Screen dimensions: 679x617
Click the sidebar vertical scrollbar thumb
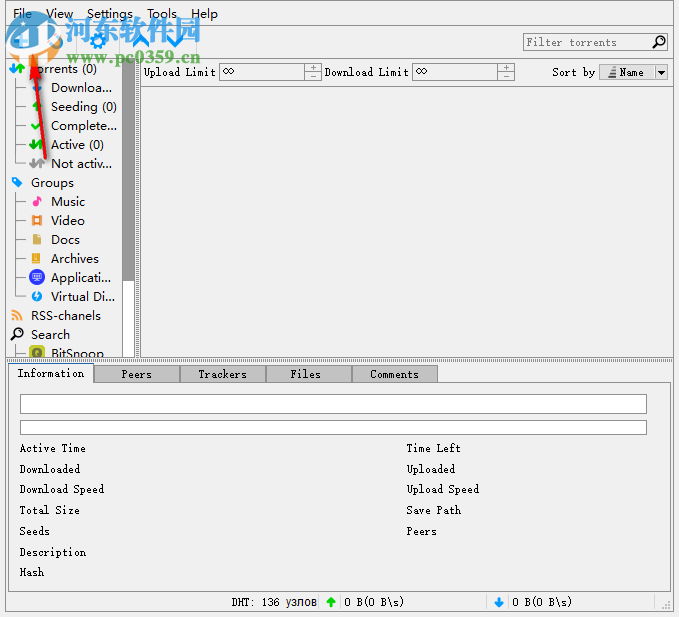pyautogui.click(x=129, y=172)
